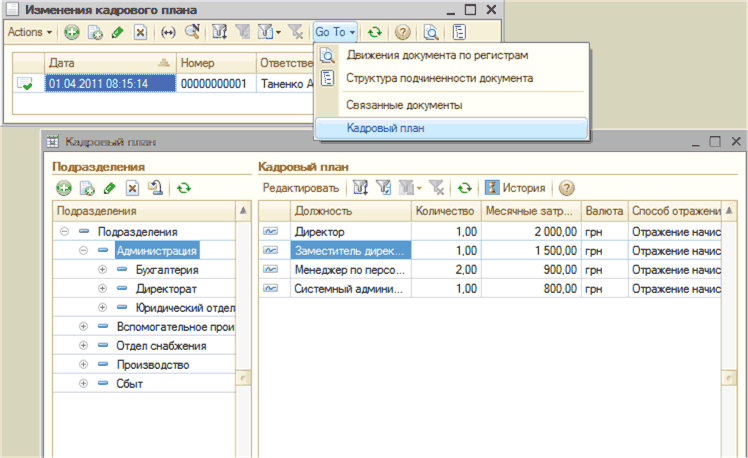The image size is (748, 458).
Task: Click the mark for deletion icon in Подразделения toolbar
Action: pos(131,187)
